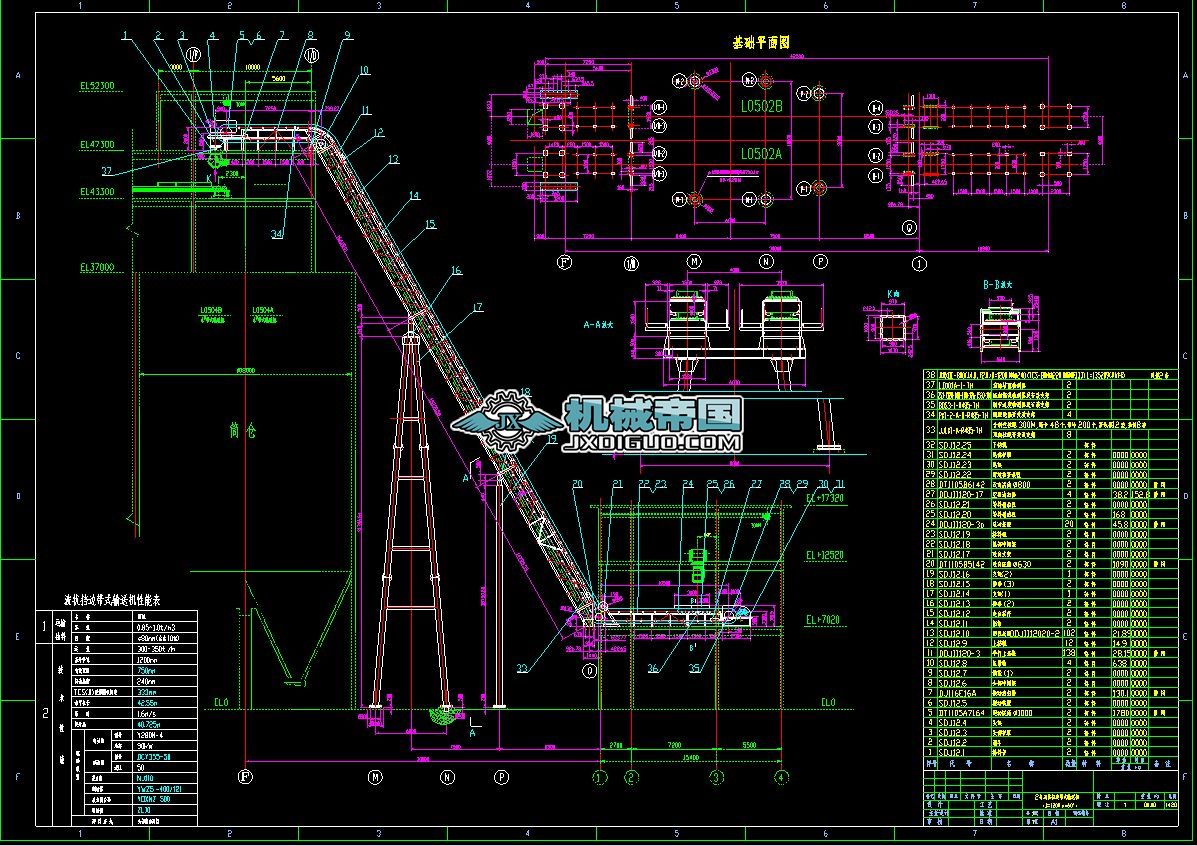Viewport: 1197px width, 846px height.
Task: Select the L0504A silo equipment label
Action: tap(263, 311)
